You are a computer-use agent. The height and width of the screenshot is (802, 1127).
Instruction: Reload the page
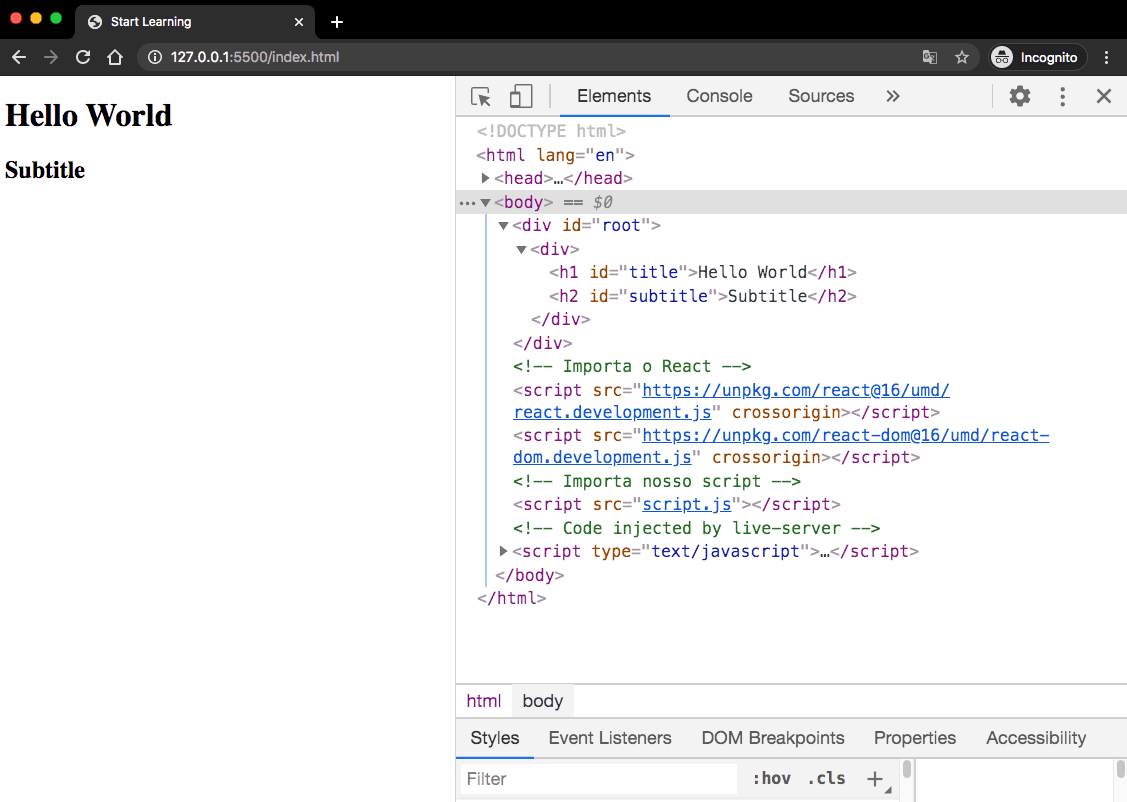pos(83,57)
